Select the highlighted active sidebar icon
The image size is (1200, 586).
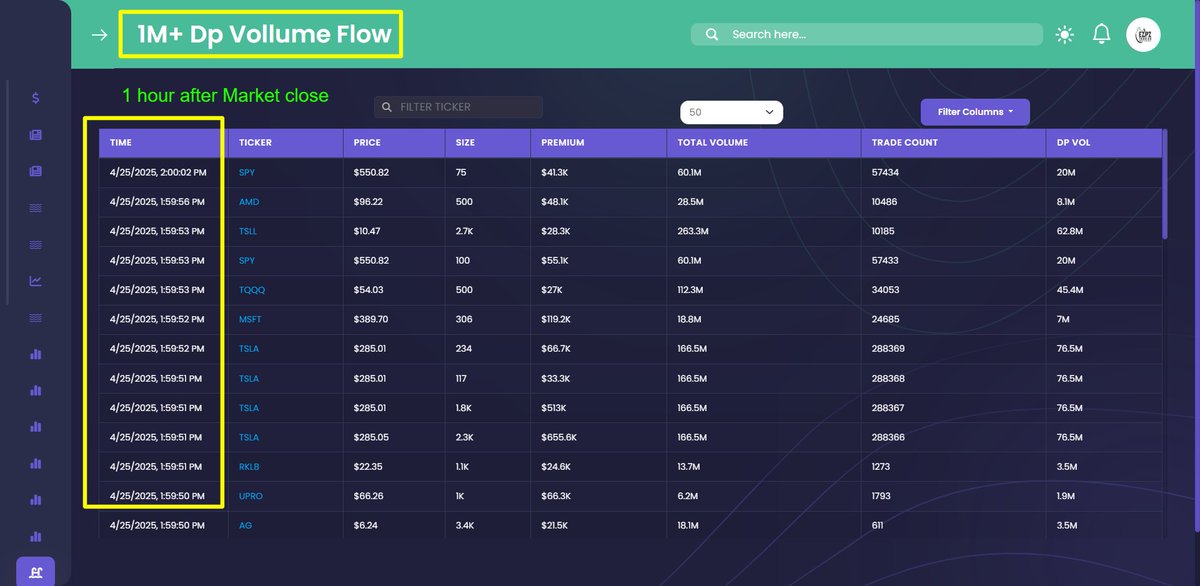[36, 572]
